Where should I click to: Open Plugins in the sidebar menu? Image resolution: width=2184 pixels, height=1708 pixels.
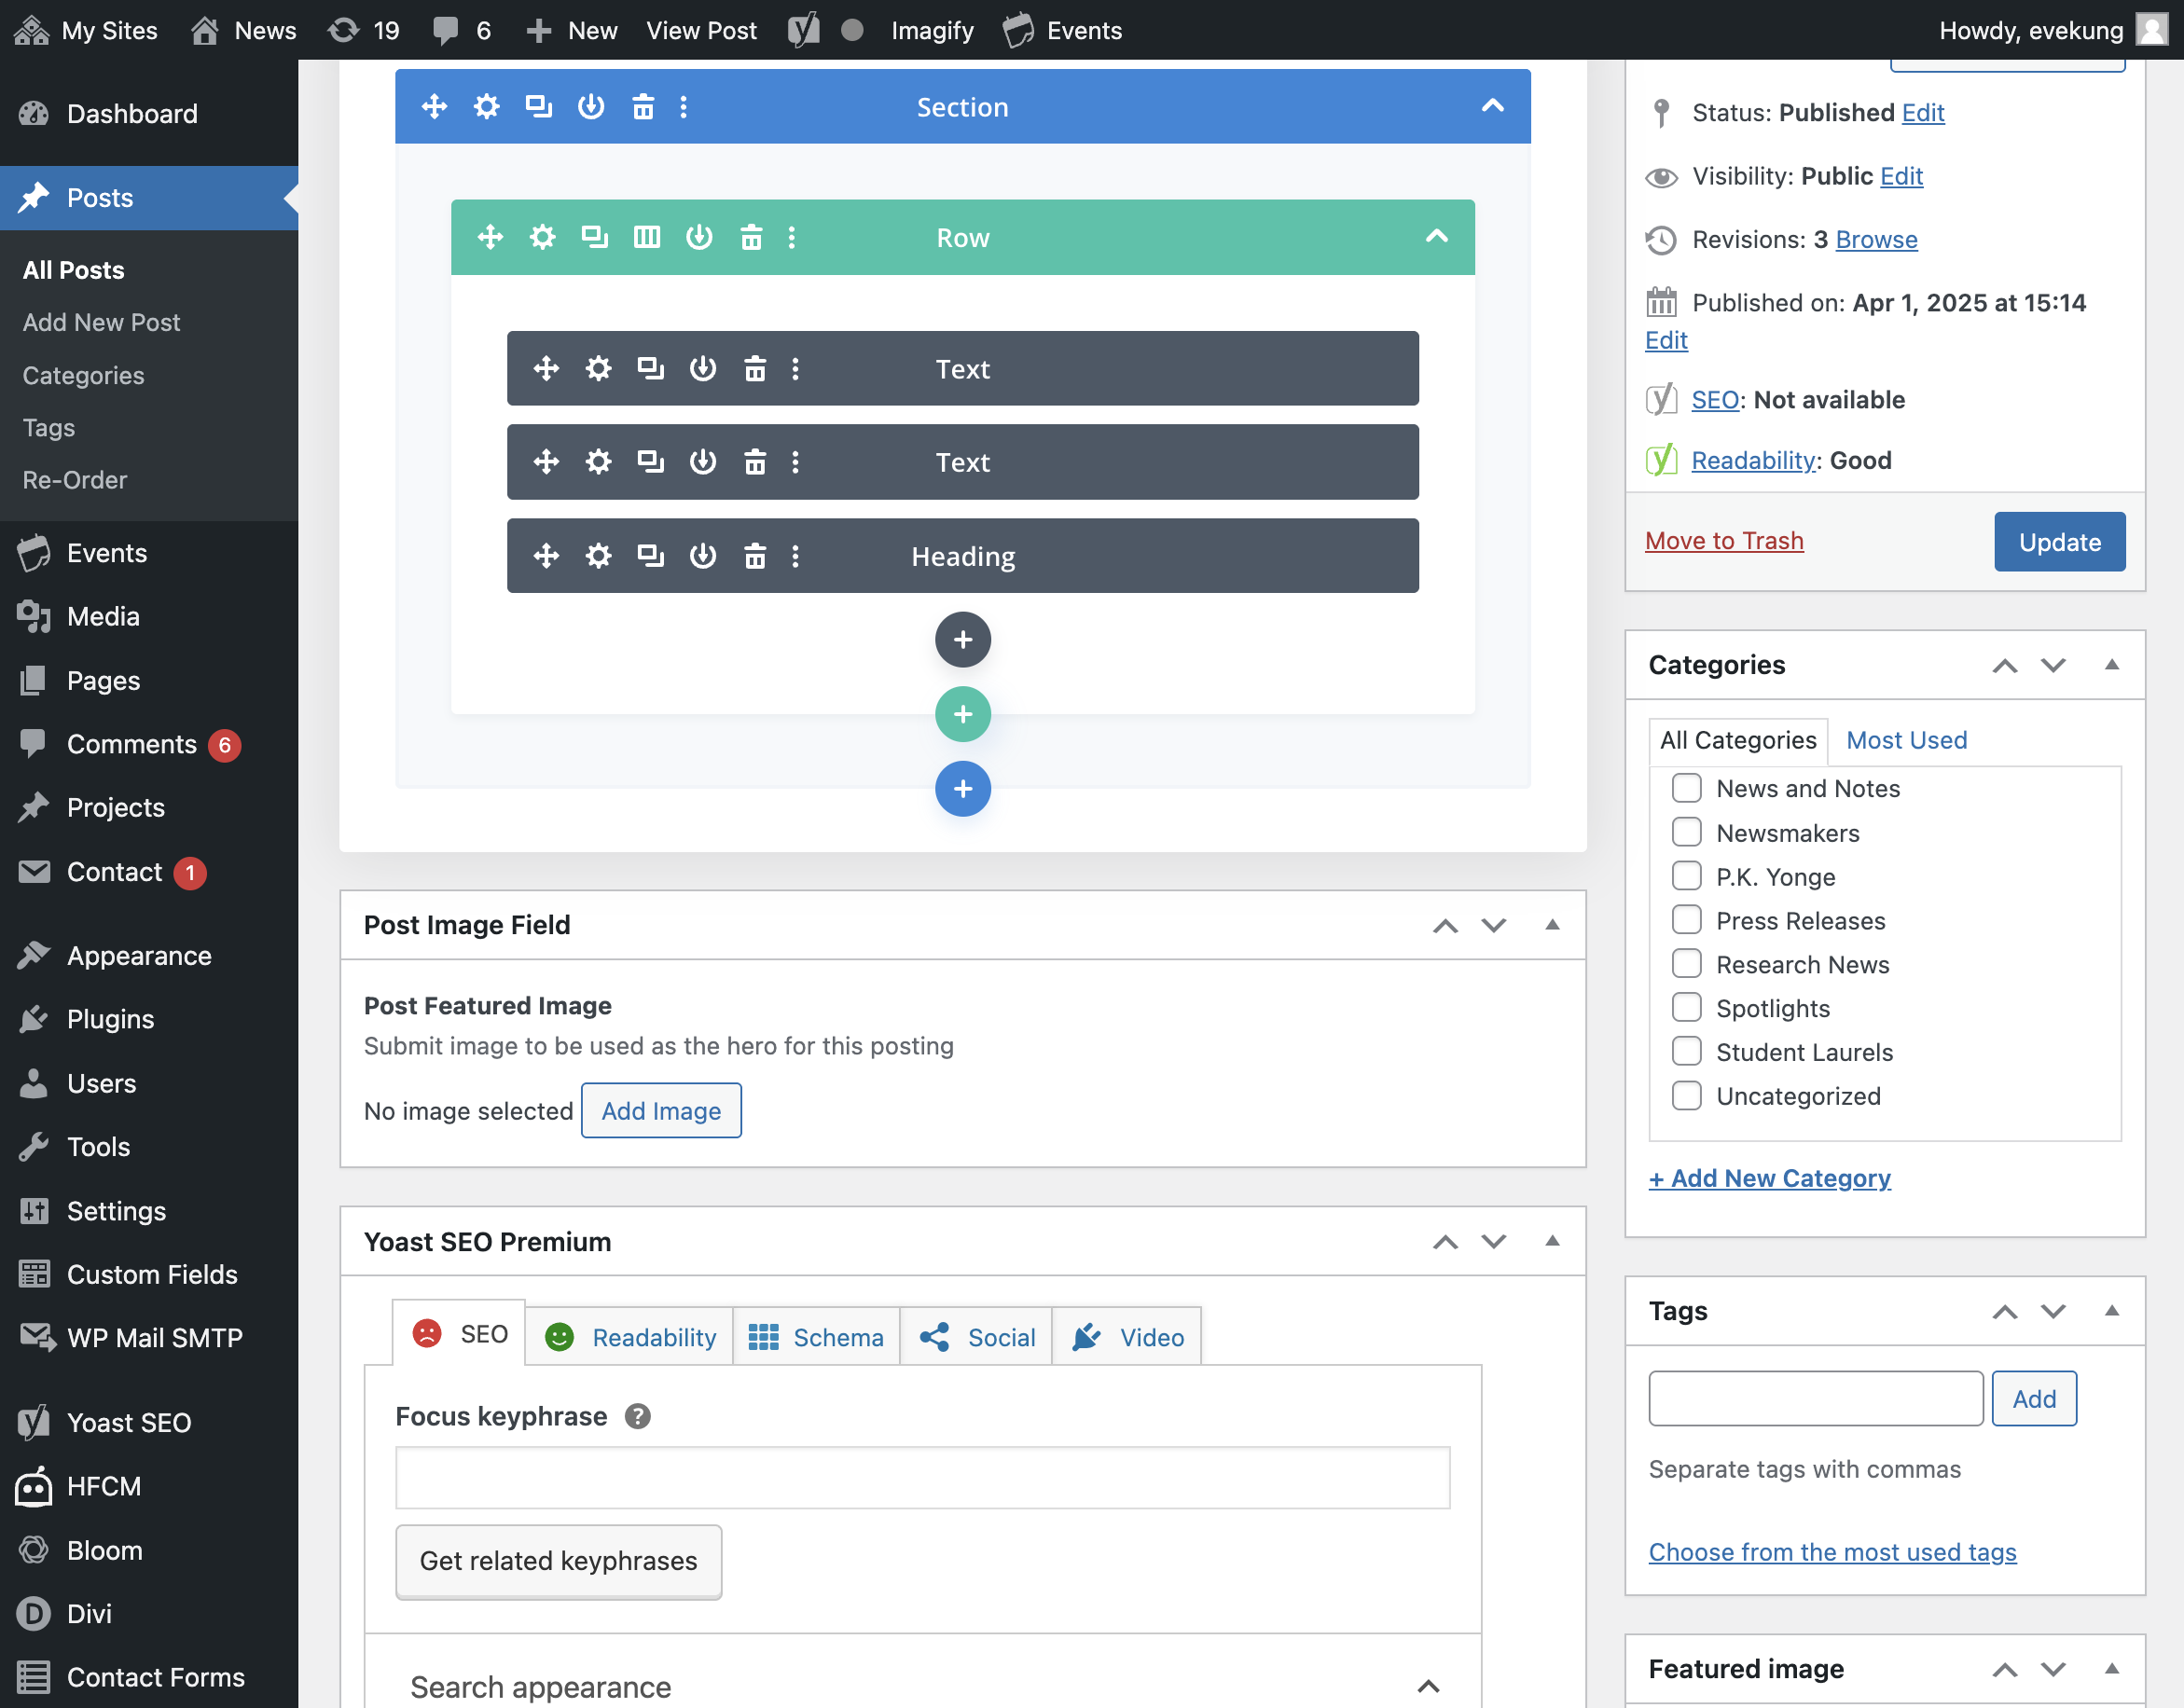click(110, 1019)
